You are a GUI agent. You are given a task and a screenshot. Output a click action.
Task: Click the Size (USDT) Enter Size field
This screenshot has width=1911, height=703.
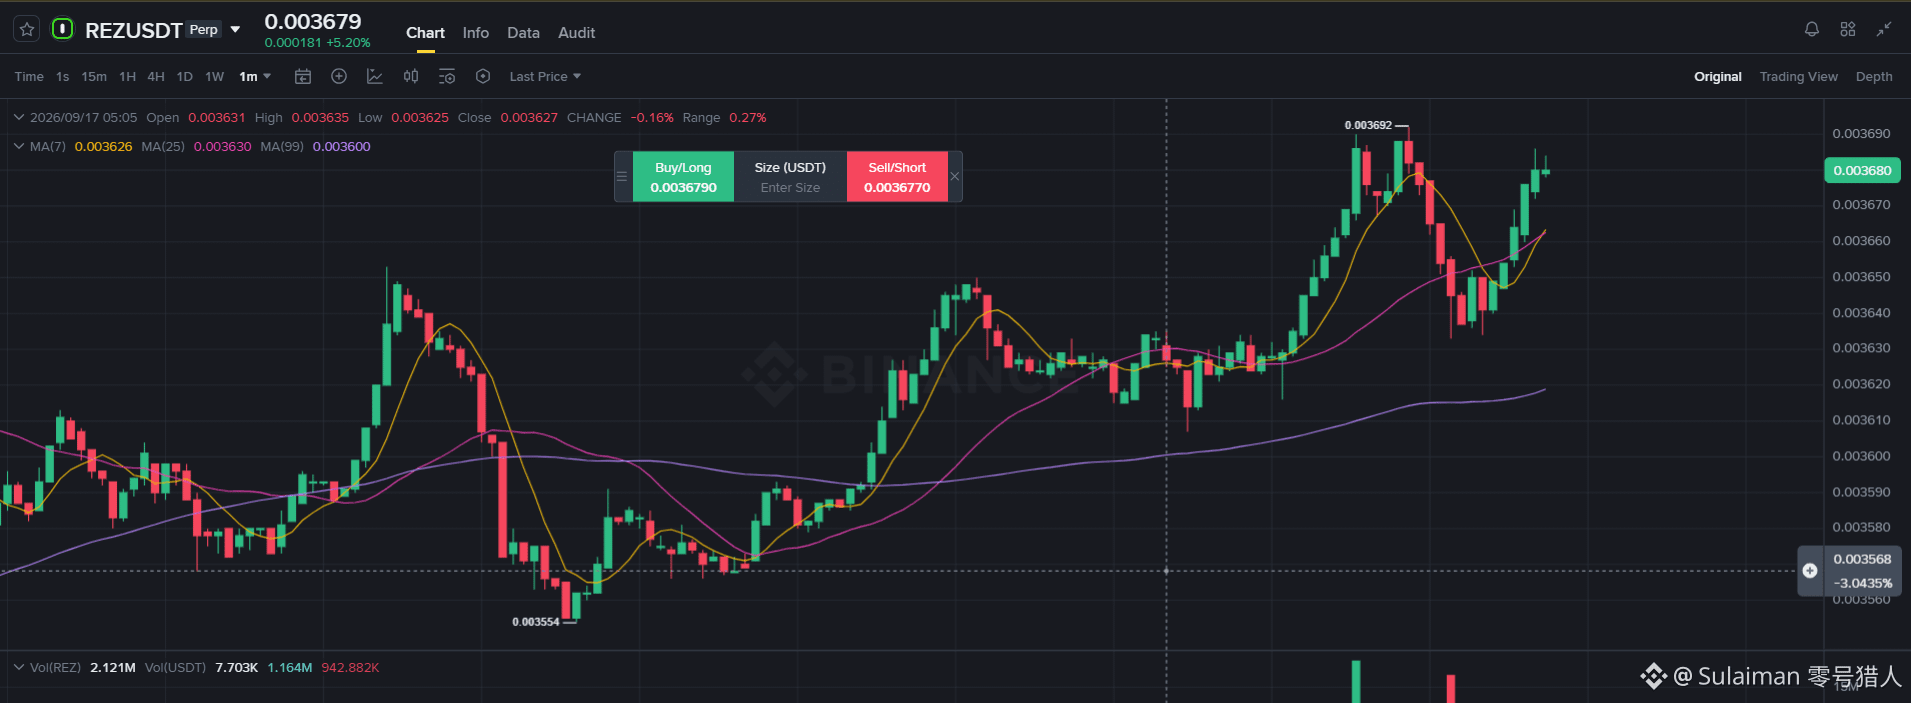[790, 177]
